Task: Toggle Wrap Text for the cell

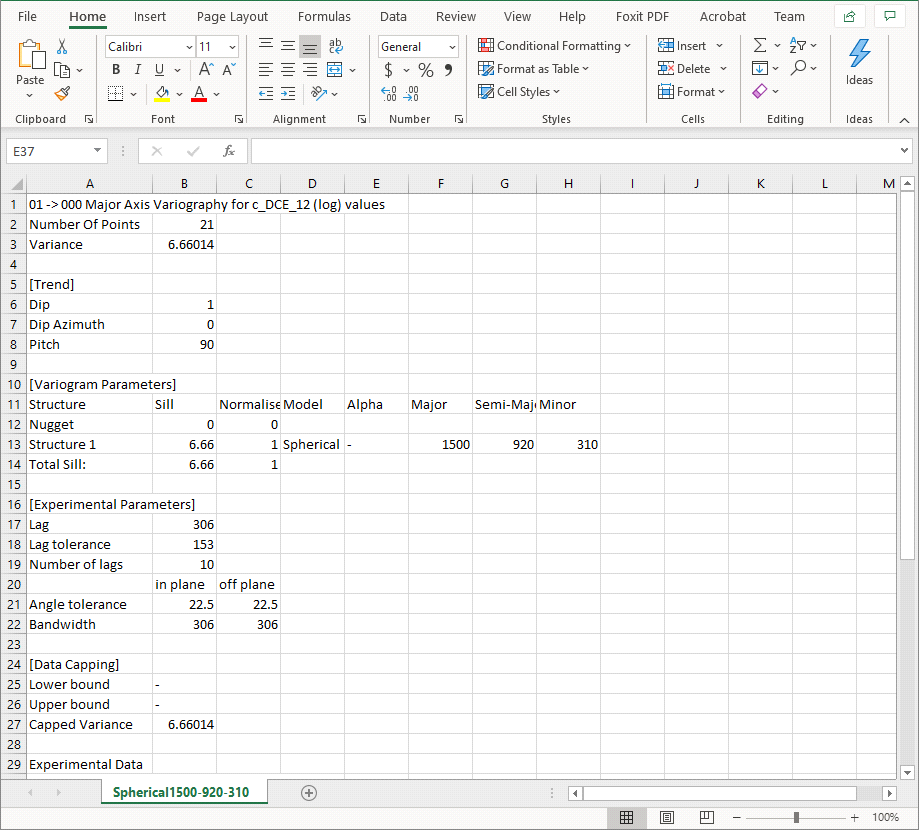Action: 335,46
